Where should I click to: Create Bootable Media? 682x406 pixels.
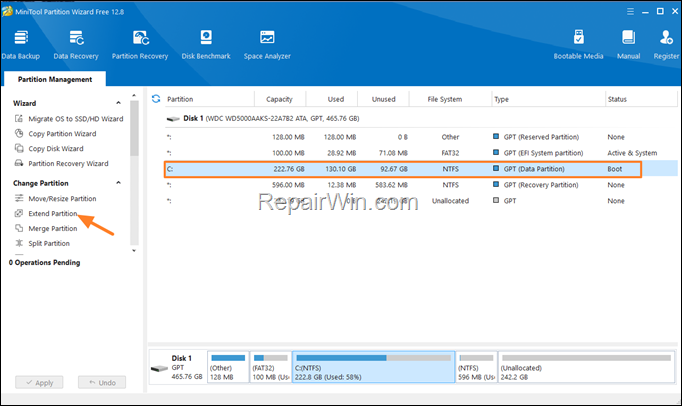tap(578, 45)
